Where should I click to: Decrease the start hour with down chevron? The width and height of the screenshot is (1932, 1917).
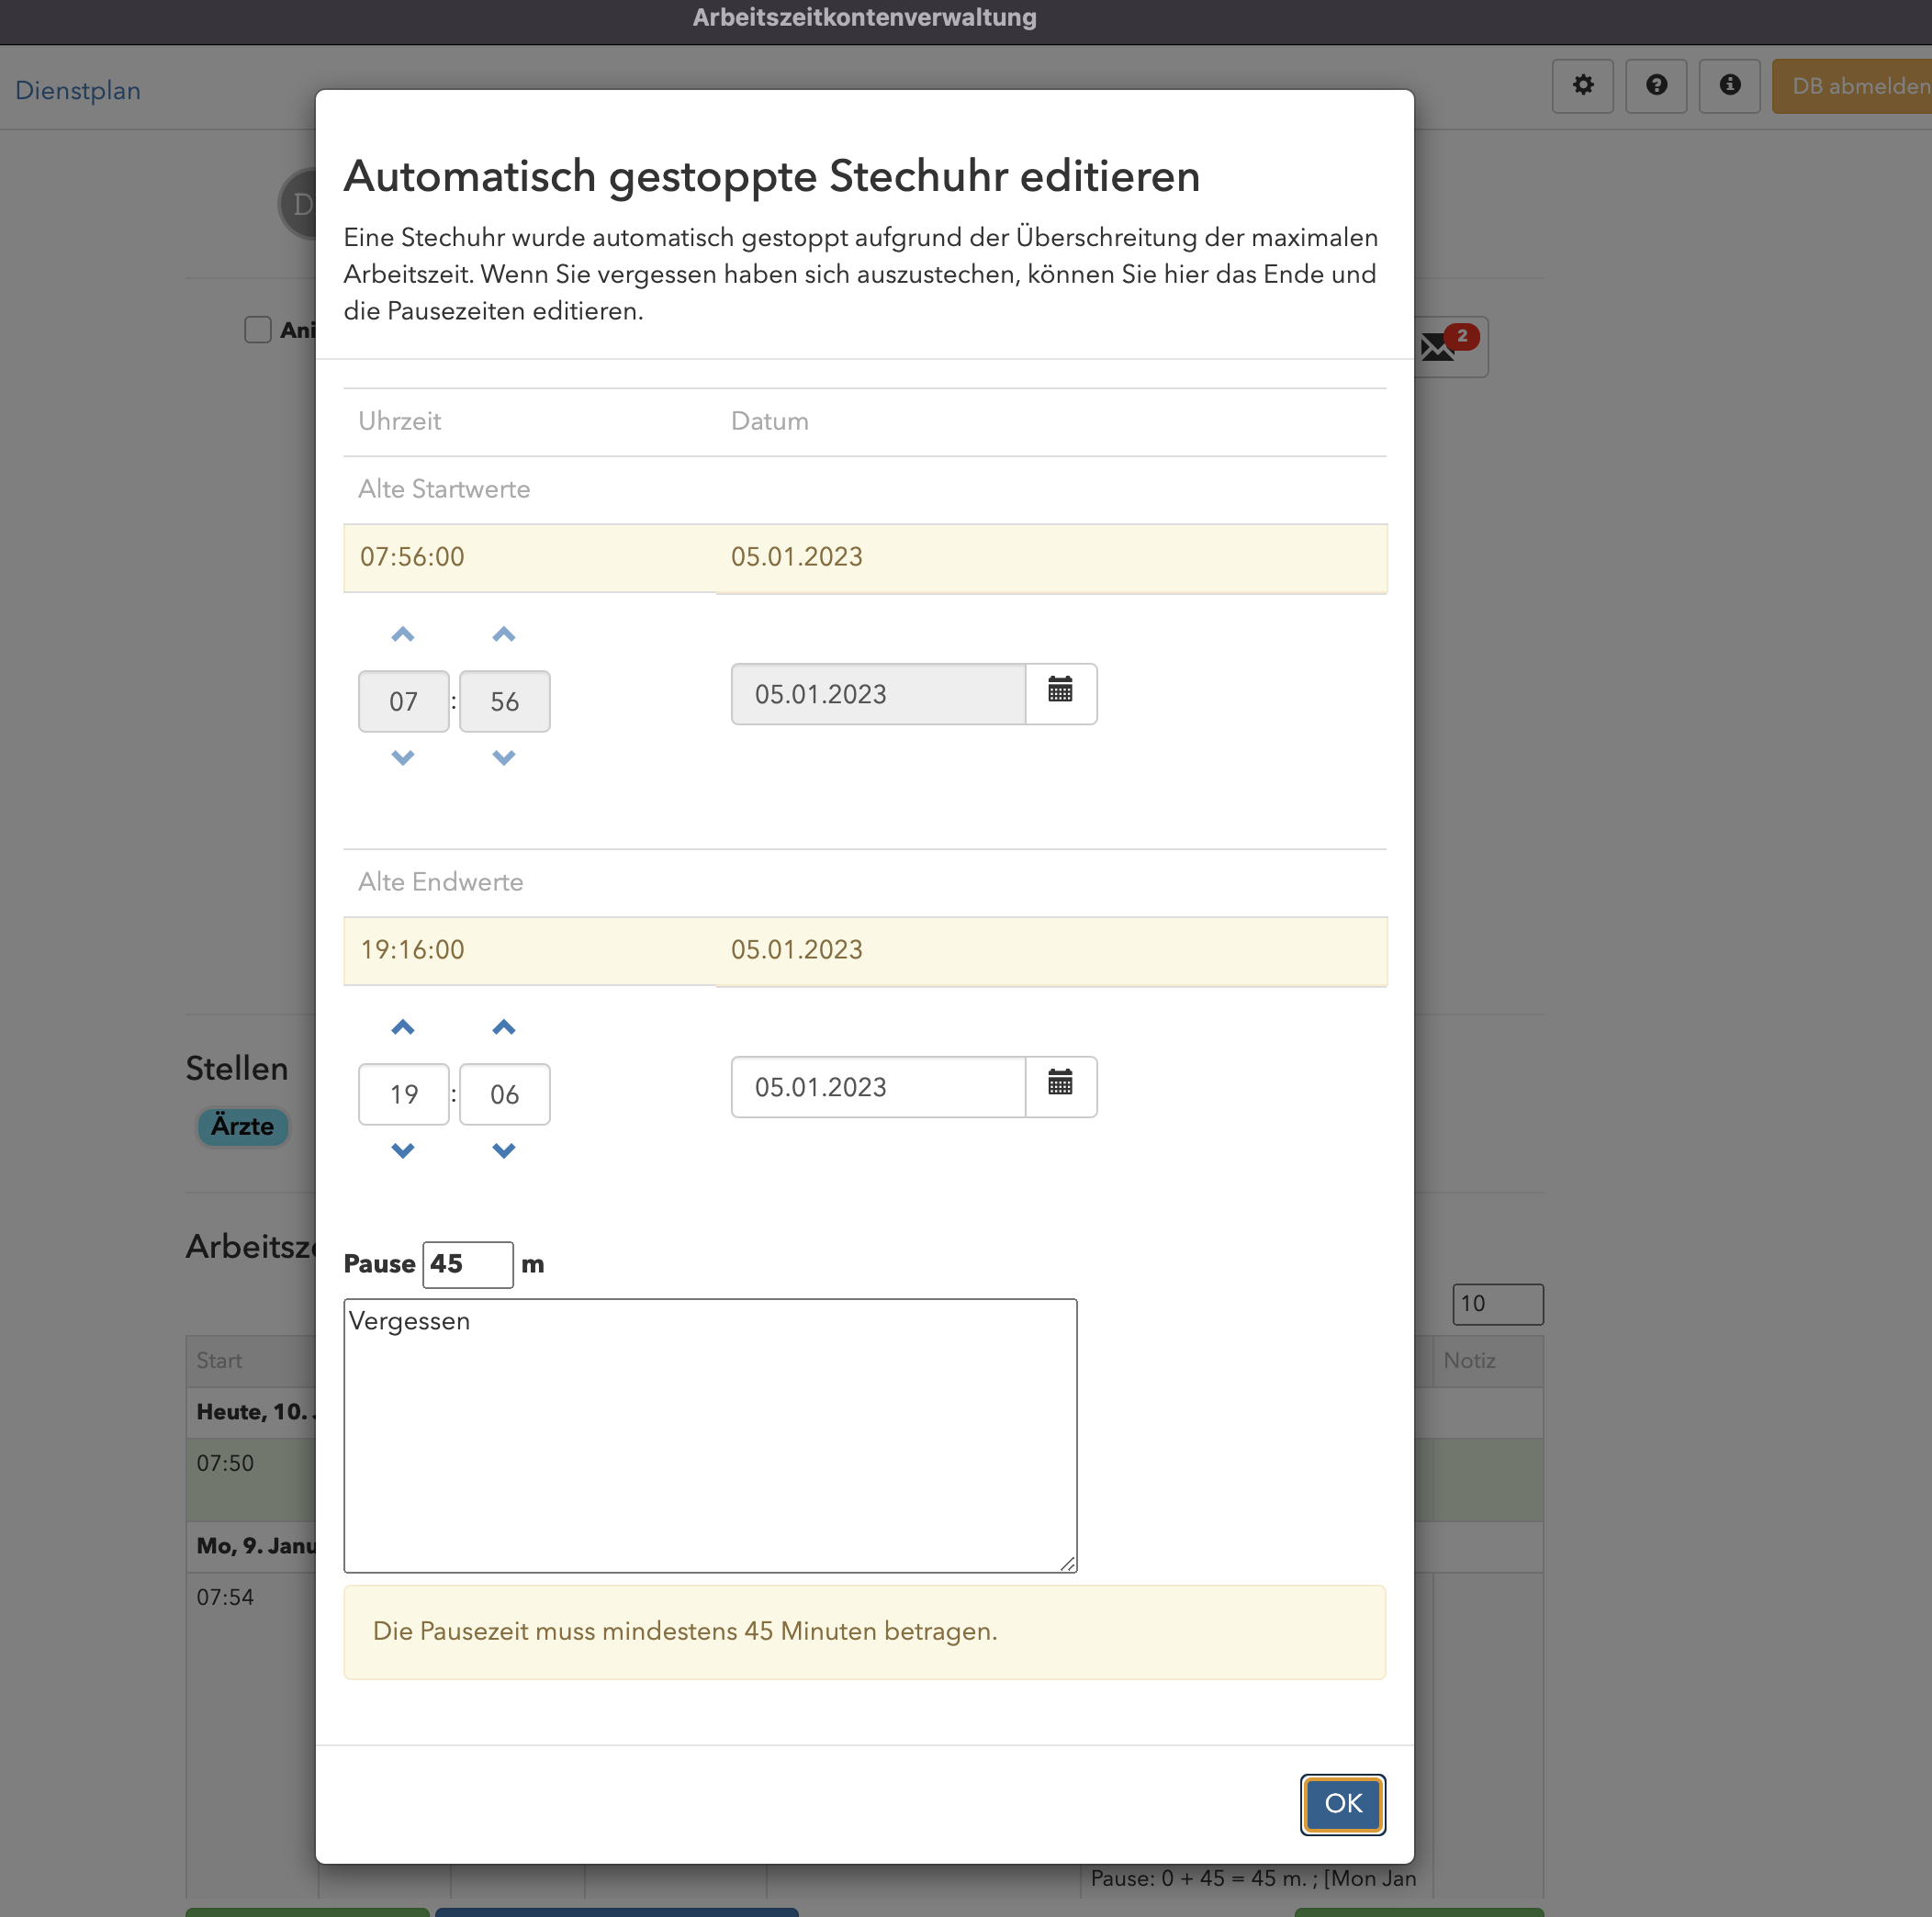(x=403, y=758)
